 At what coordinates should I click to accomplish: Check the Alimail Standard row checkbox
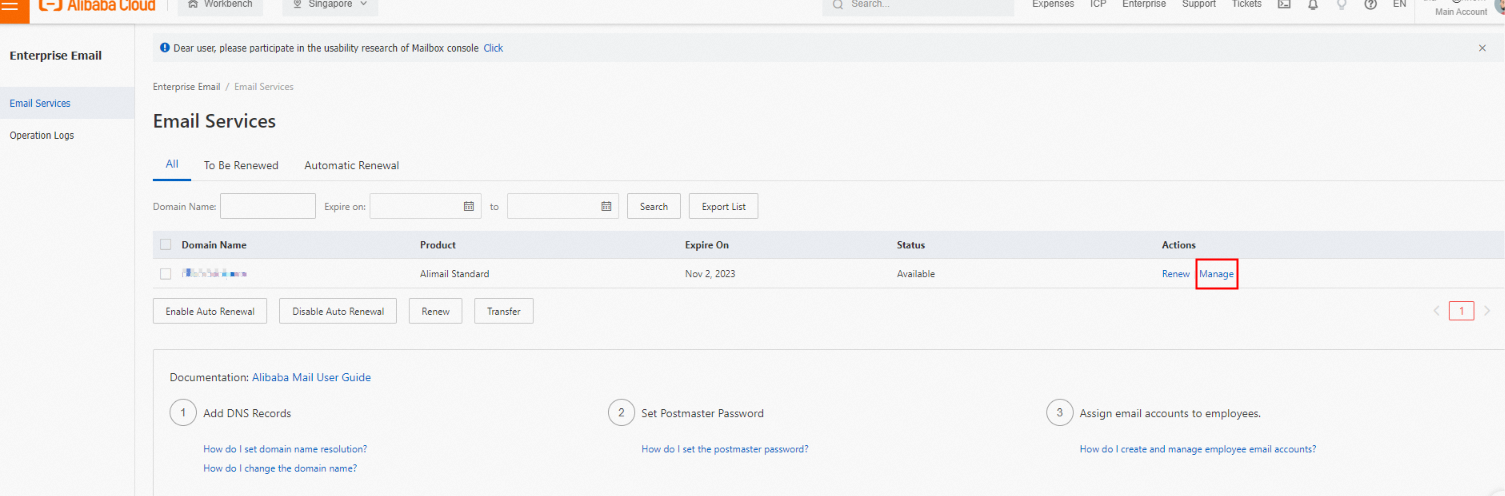166,274
